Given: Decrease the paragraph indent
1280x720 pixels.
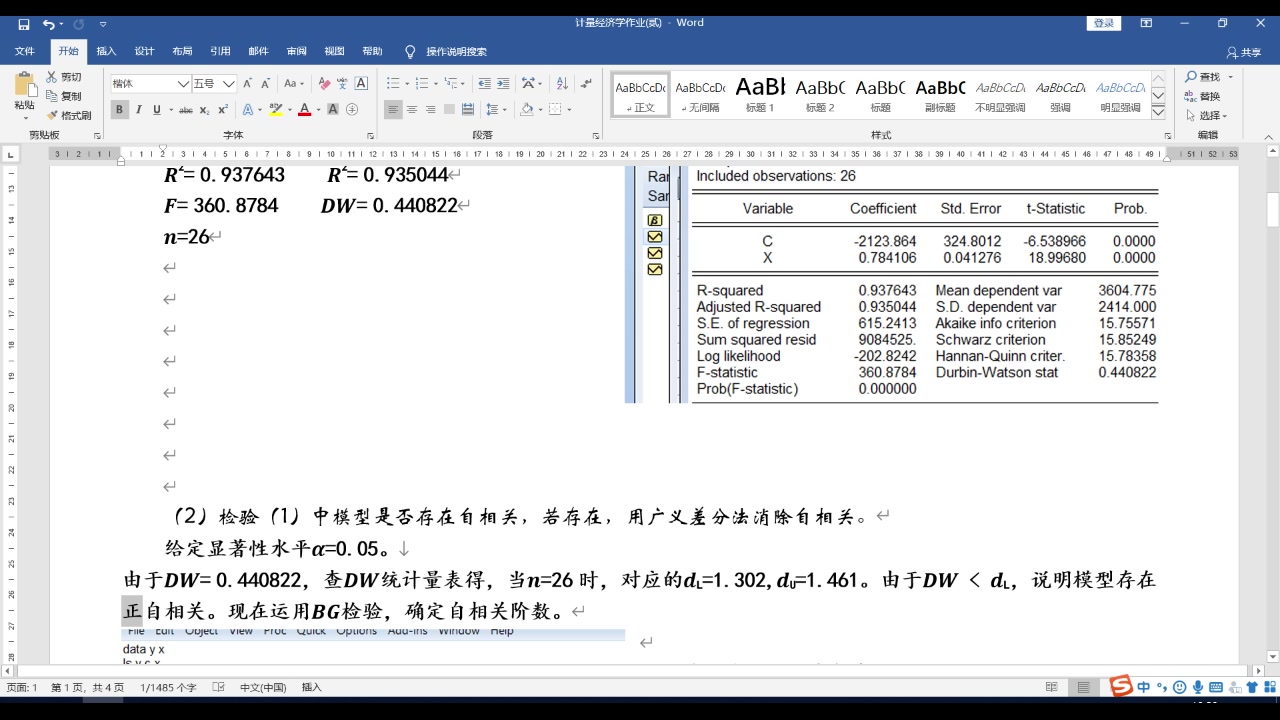Looking at the screenshot, I should 484,84.
